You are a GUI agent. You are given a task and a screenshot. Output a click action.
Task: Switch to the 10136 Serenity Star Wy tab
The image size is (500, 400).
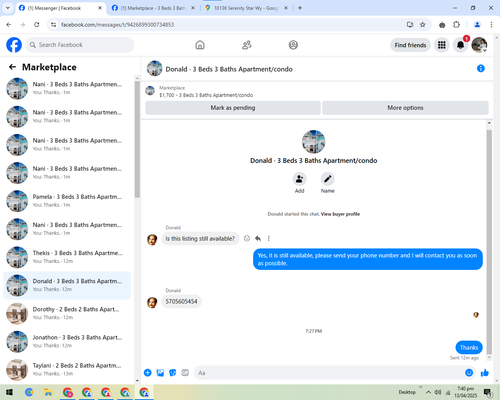point(247,8)
